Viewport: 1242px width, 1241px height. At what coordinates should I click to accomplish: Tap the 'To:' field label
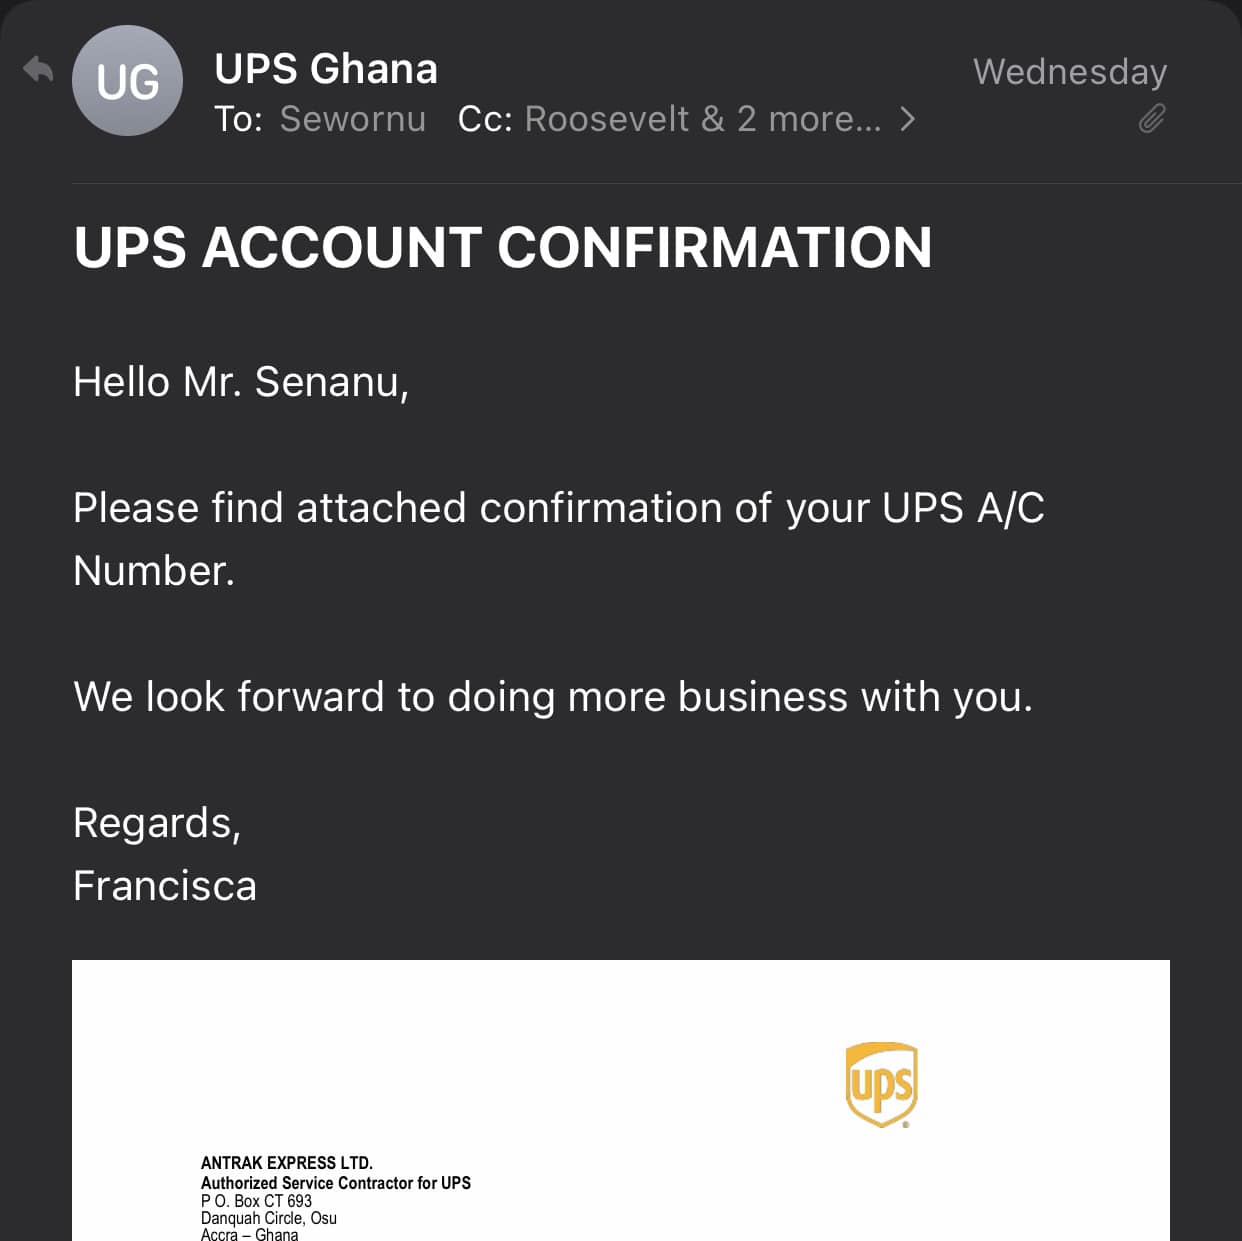pos(238,119)
